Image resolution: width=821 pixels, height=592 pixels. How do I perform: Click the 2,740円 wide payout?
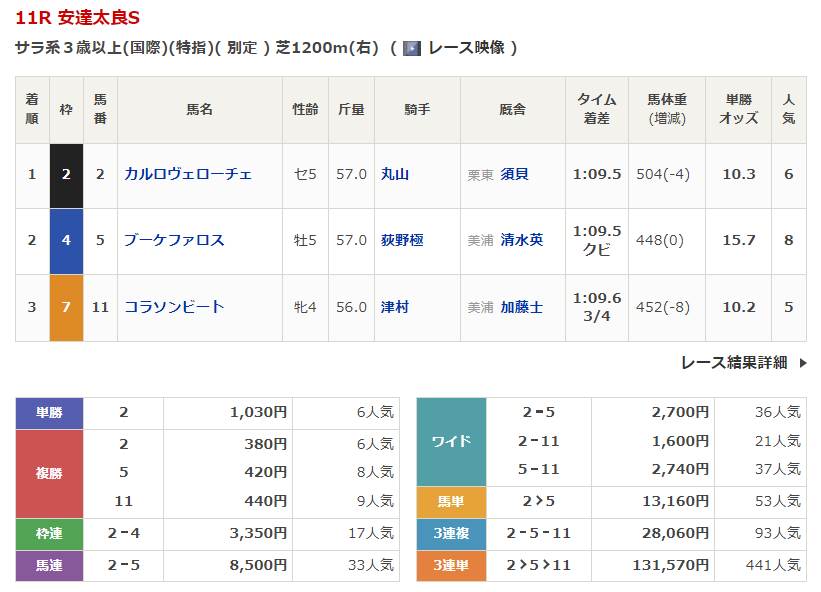tap(680, 470)
